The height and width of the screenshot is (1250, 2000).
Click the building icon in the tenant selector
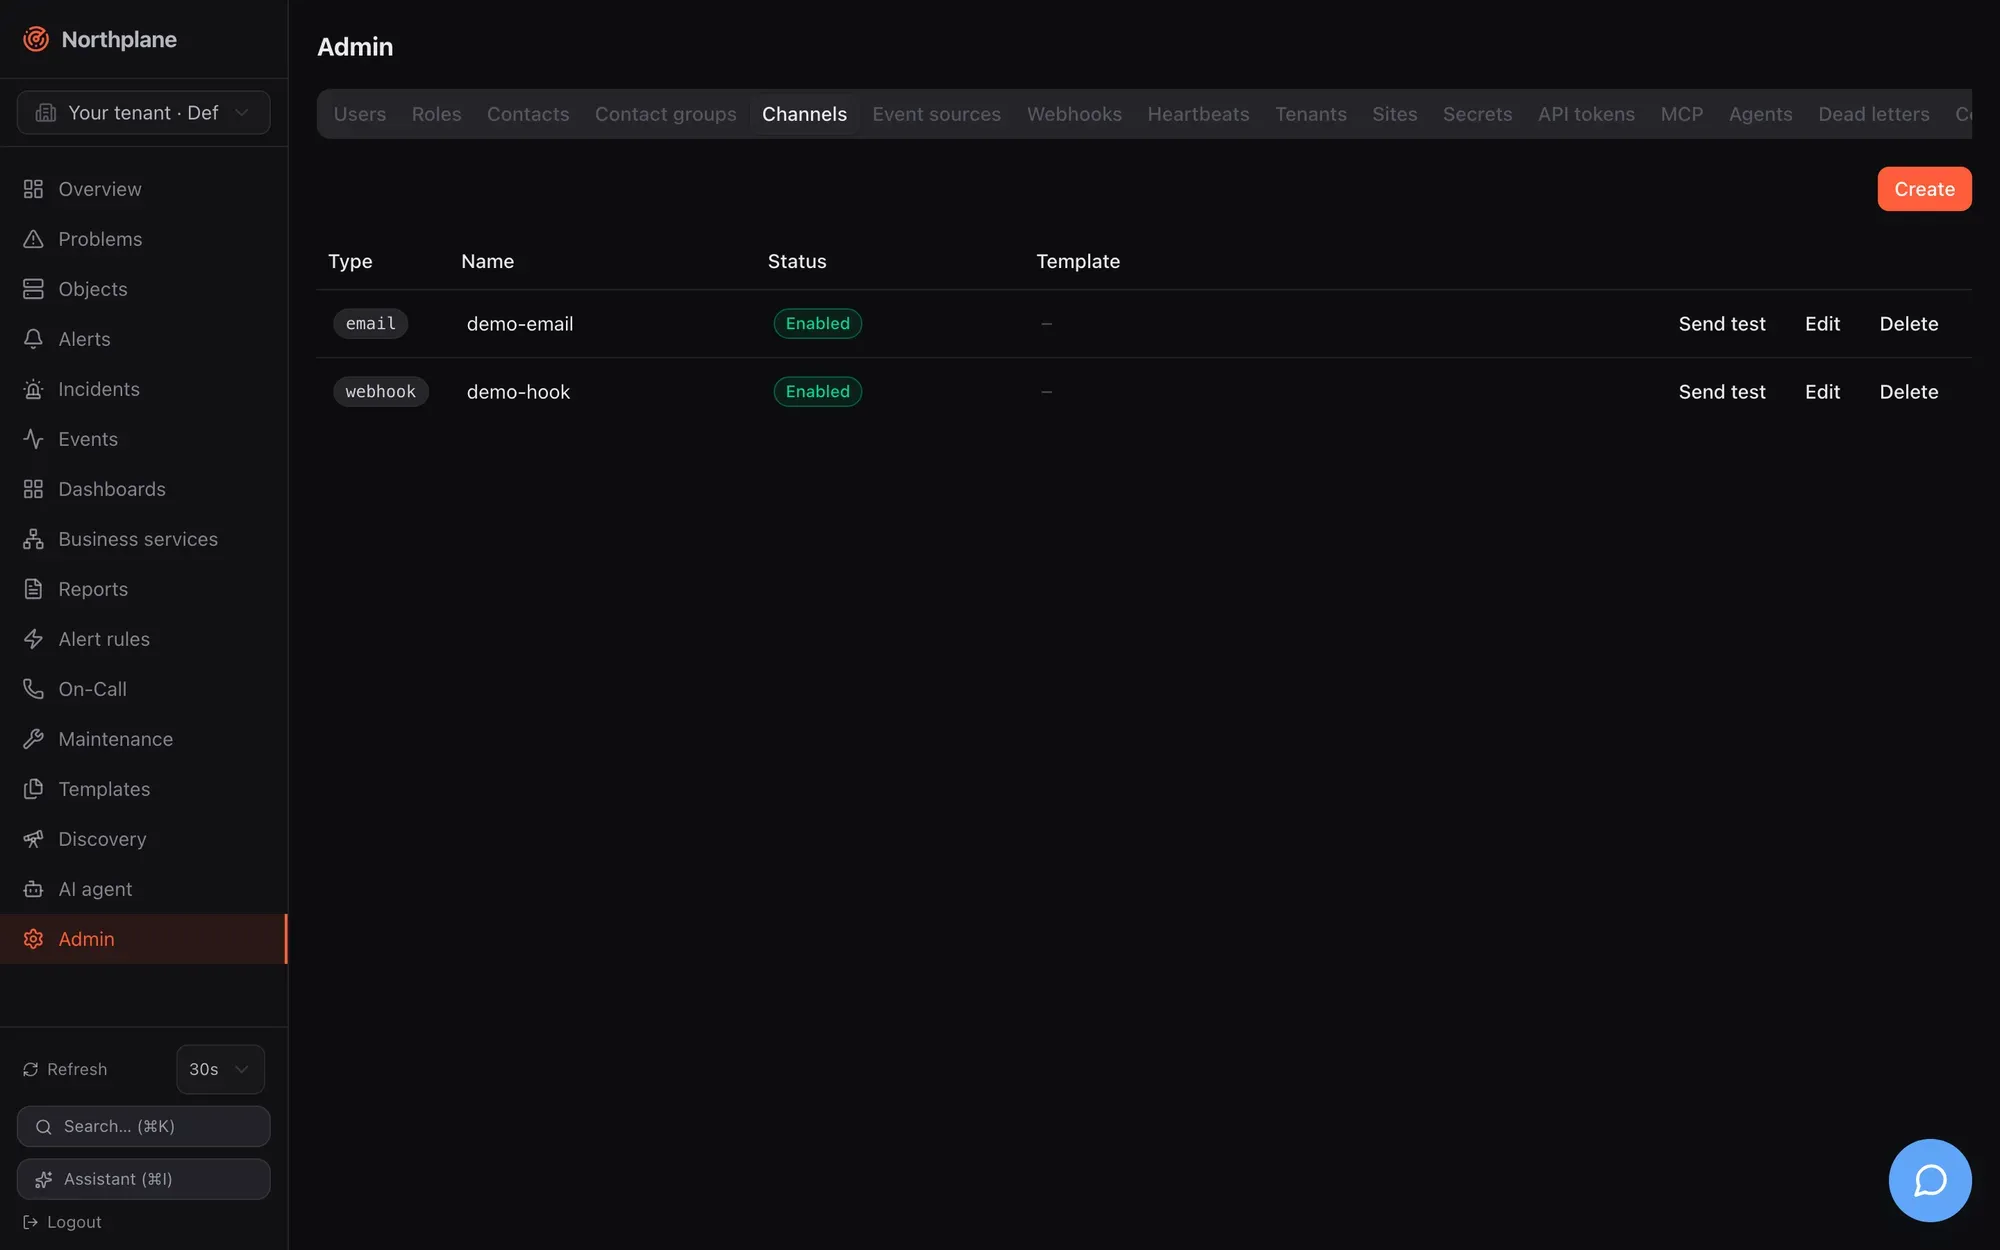pos(46,113)
